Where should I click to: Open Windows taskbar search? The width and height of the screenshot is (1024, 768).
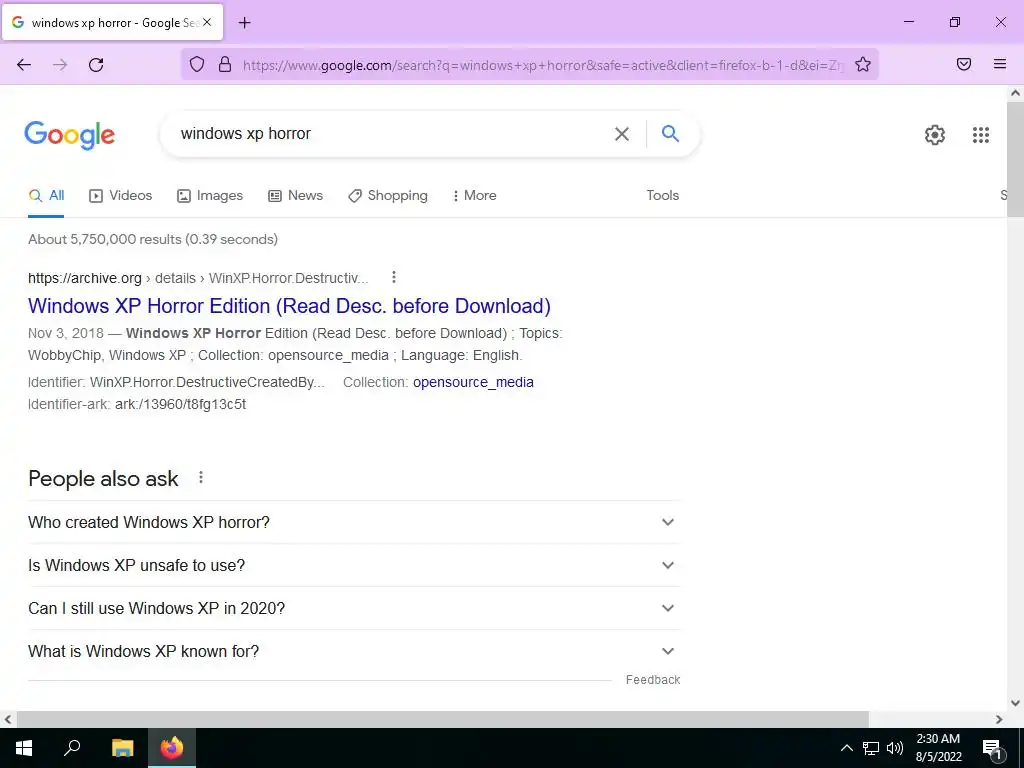(x=72, y=748)
